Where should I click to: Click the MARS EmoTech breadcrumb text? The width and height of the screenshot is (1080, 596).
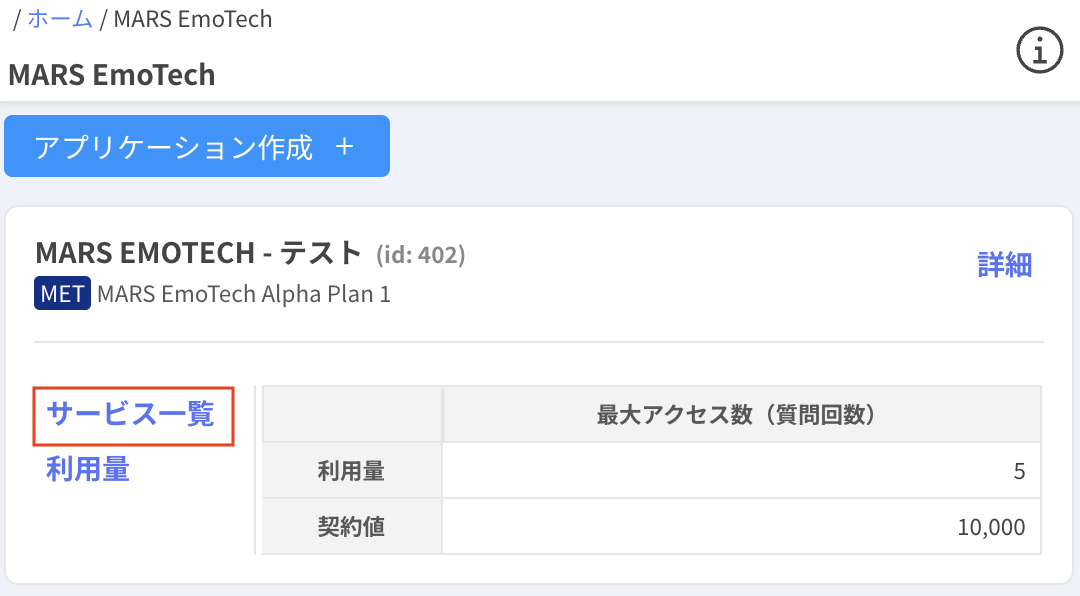(192, 19)
